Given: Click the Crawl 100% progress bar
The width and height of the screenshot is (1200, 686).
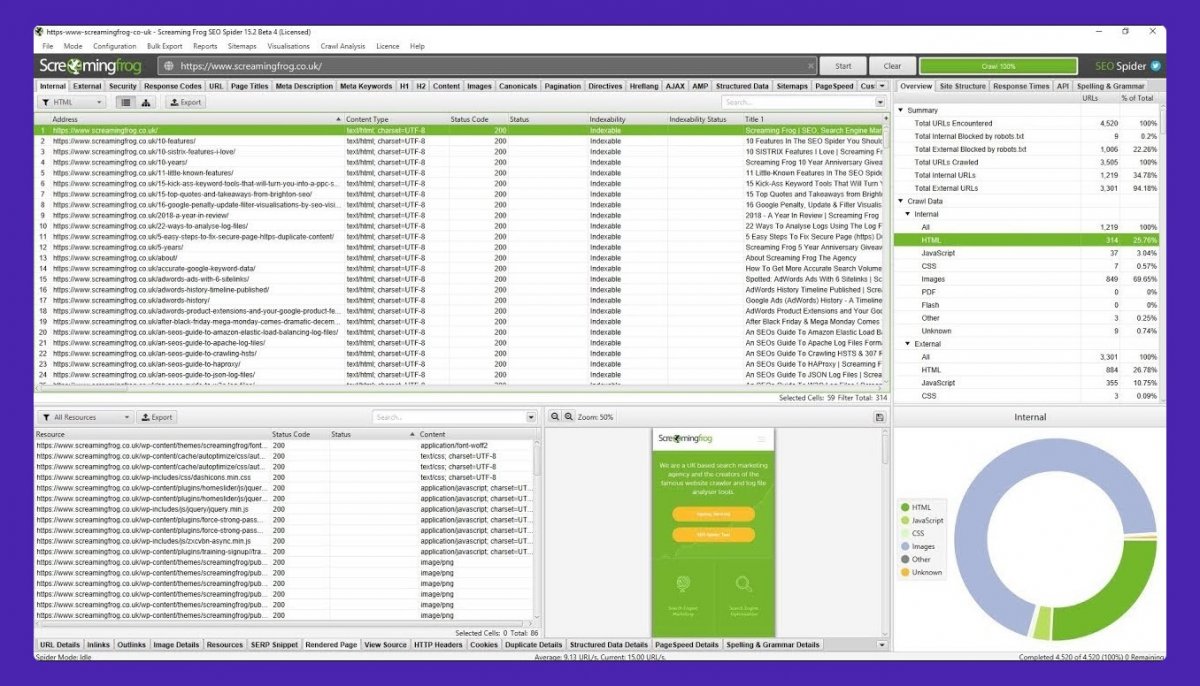Looking at the screenshot, I should tap(998, 66).
